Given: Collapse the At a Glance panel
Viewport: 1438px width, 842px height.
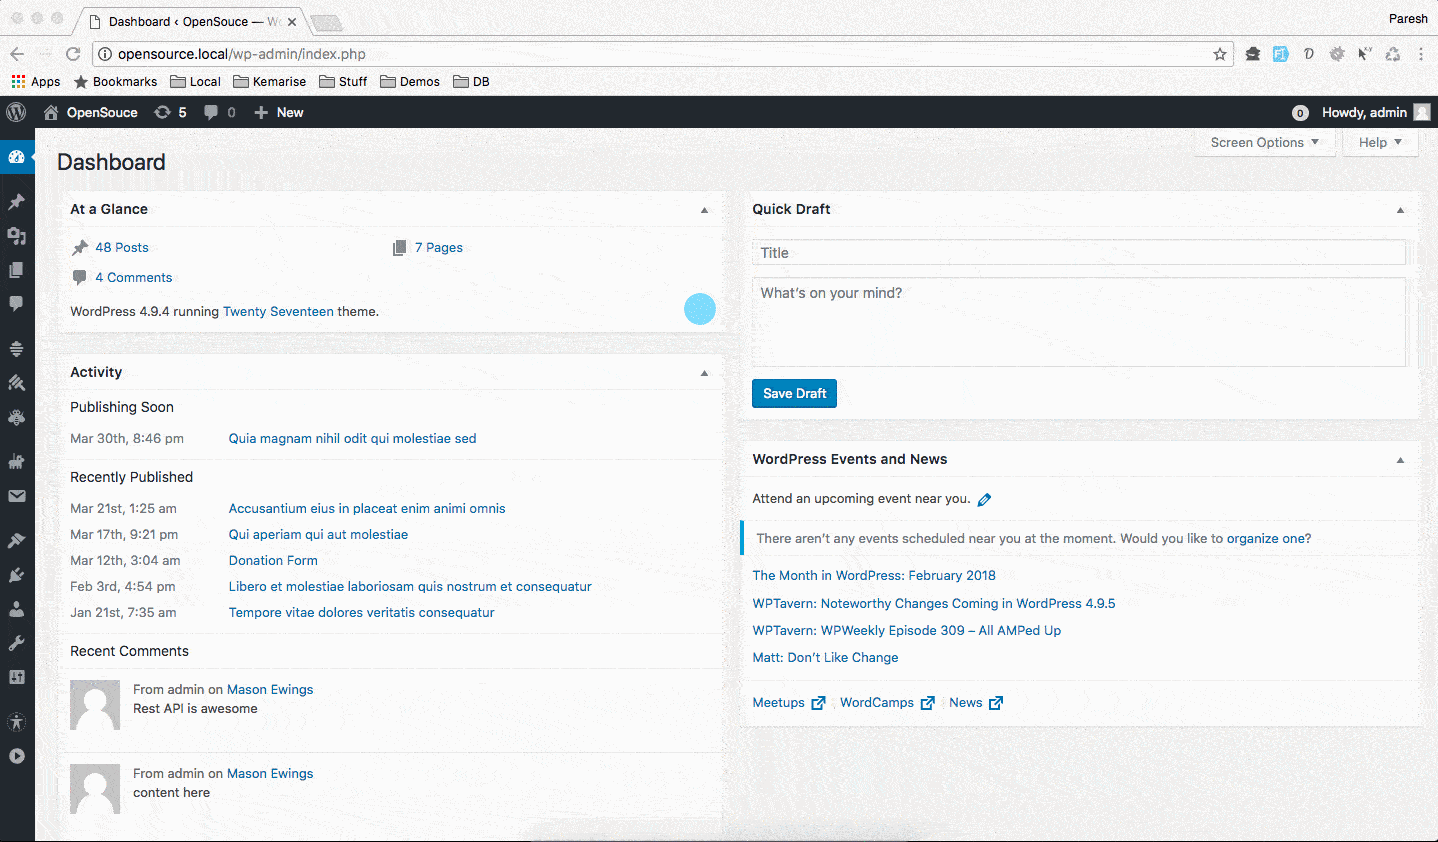Looking at the screenshot, I should click(x=704, y=210).
